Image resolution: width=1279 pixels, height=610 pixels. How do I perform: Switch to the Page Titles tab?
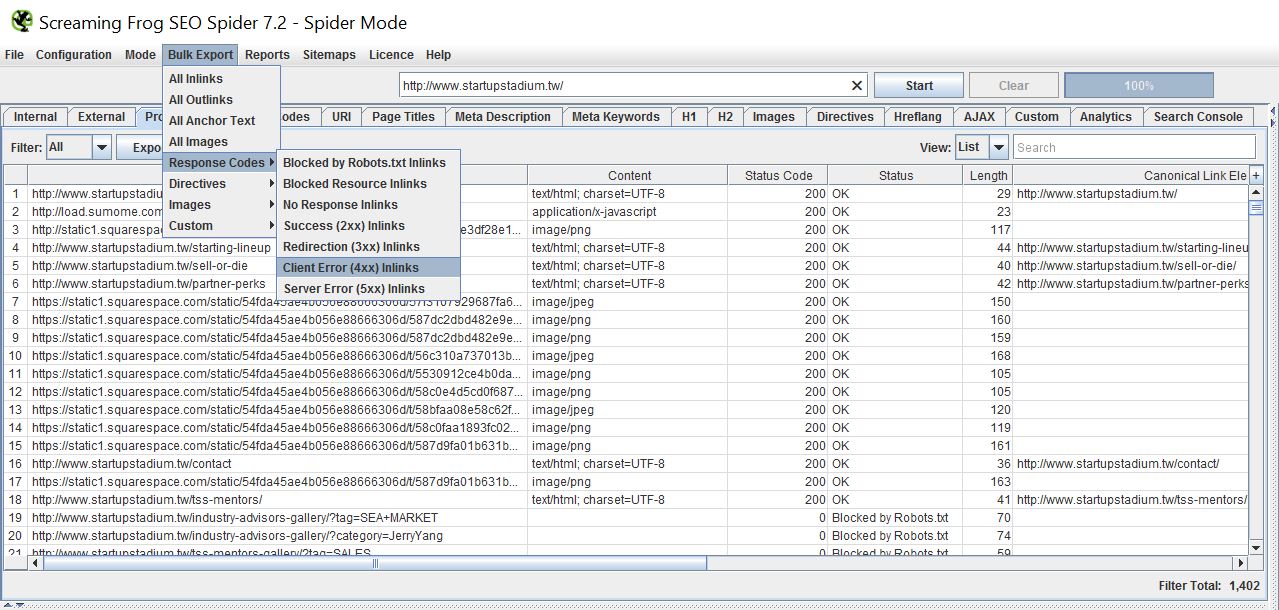pos(403,117)
